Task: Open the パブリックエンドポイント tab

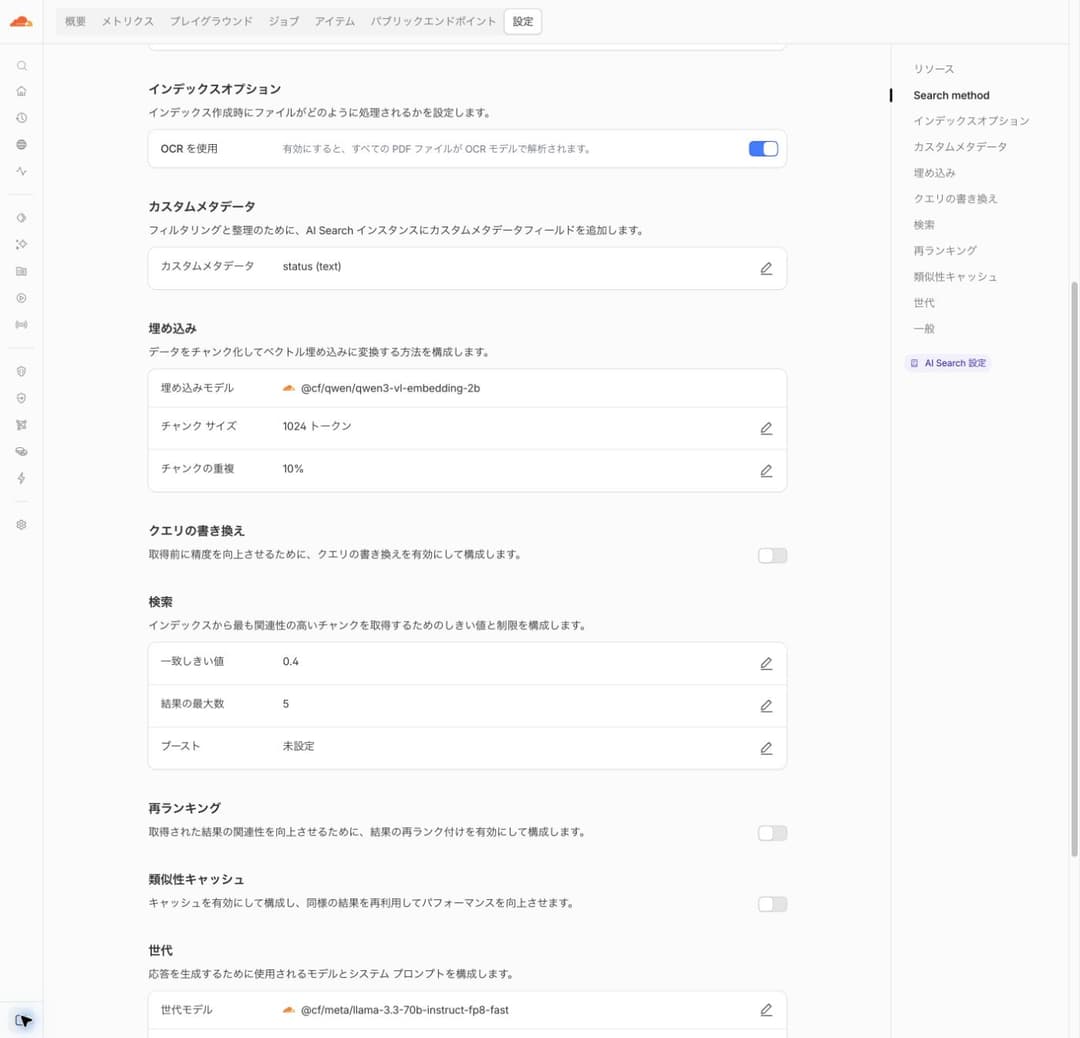Action: tap(433, 21)
